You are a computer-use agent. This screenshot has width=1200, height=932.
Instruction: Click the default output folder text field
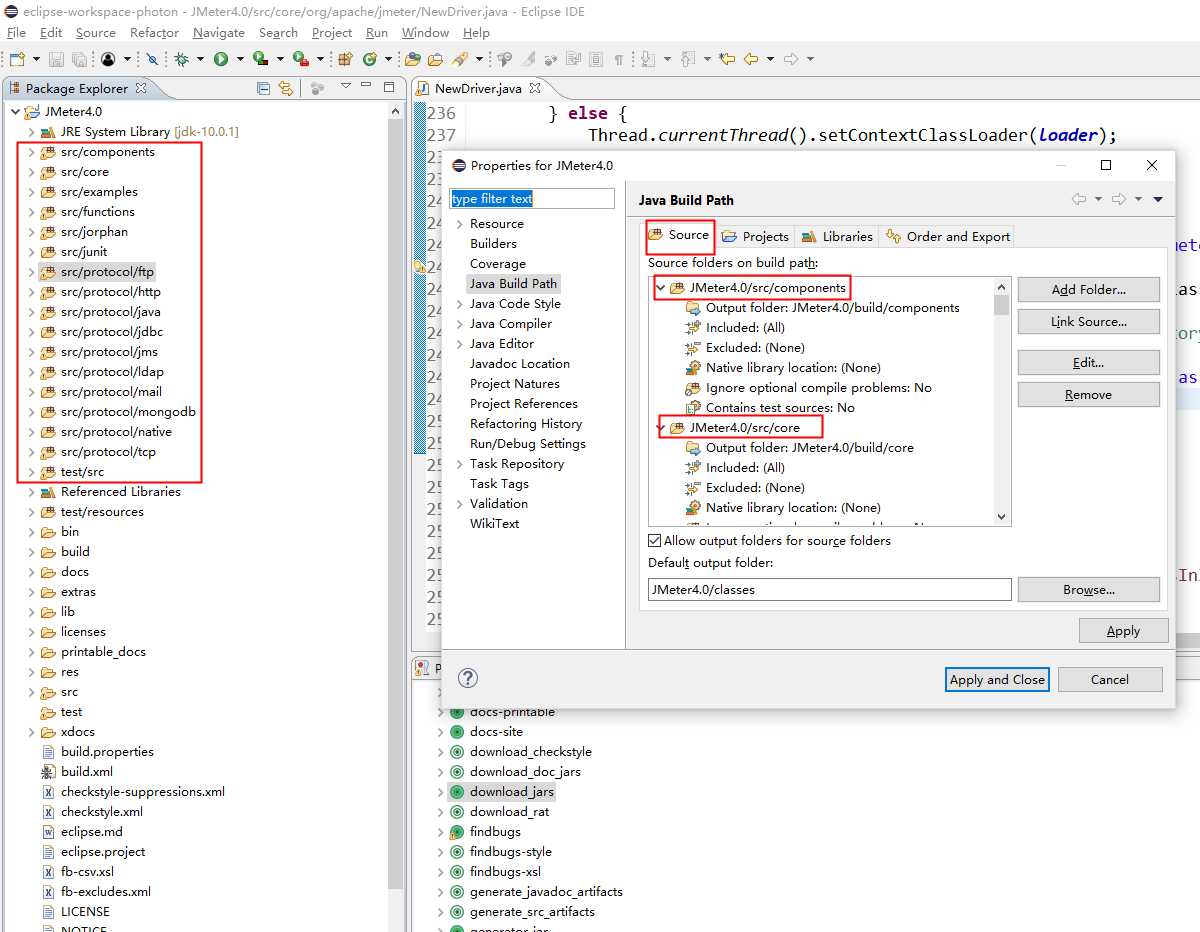coord(829,590)
